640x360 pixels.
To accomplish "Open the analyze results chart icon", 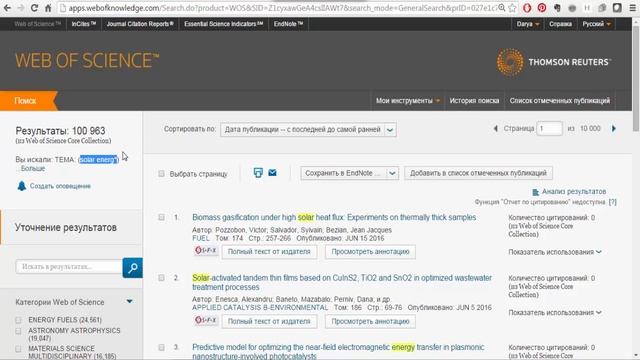I will tap(536, 192).
